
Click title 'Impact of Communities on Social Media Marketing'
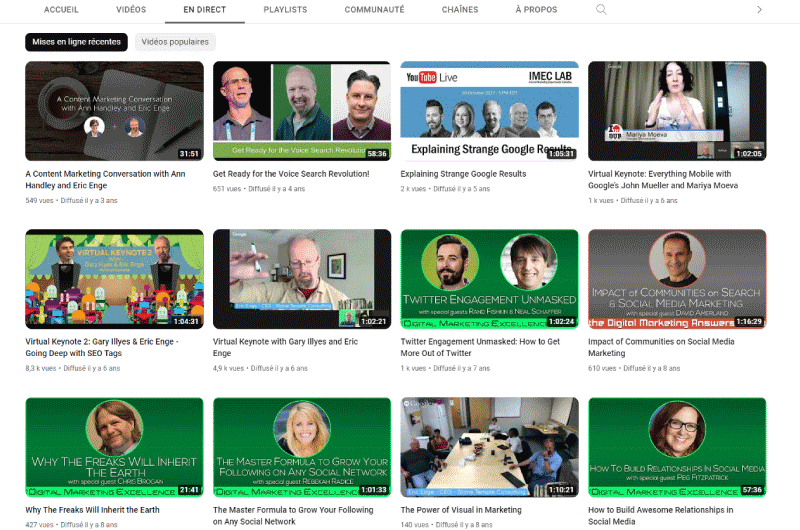(x=661, y=347)
